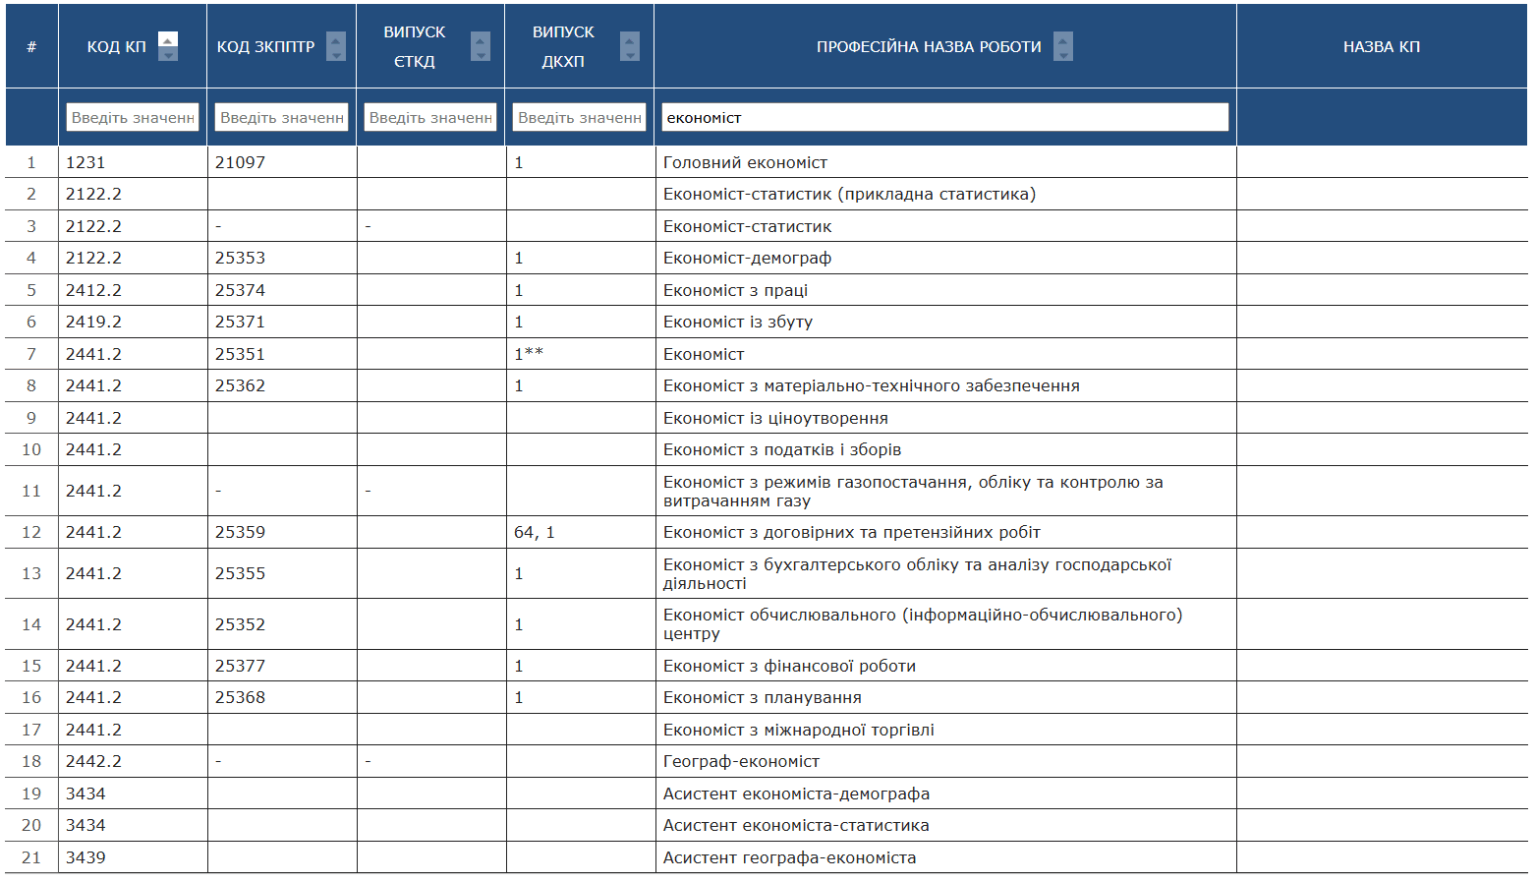Click the # column header
Screen dimensions: 1536x882
(x=32, y=47)
